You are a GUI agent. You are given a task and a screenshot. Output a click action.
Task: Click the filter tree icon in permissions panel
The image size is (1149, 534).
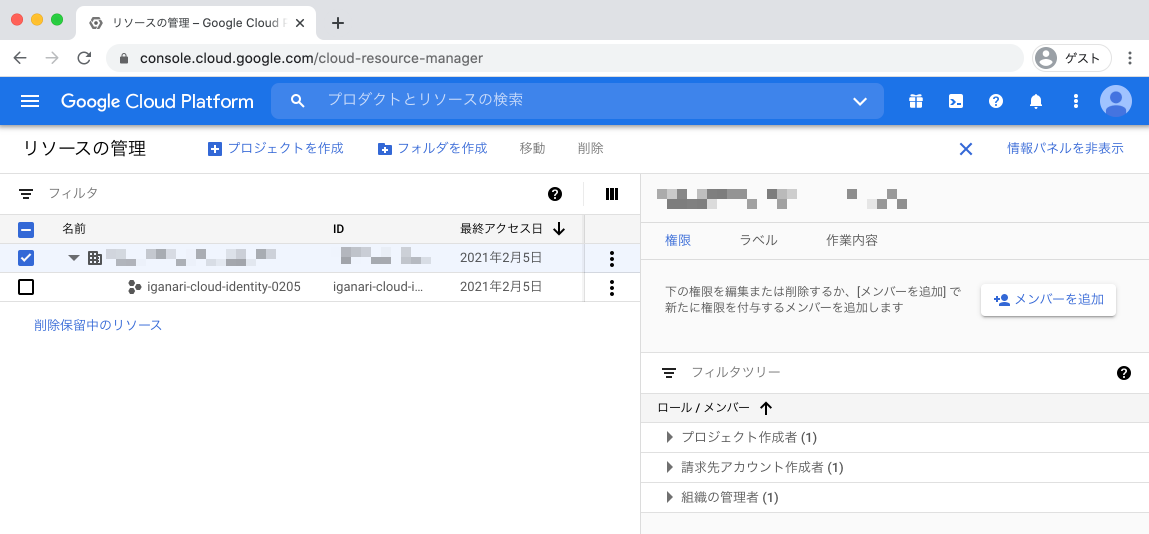tap(668, 373)
